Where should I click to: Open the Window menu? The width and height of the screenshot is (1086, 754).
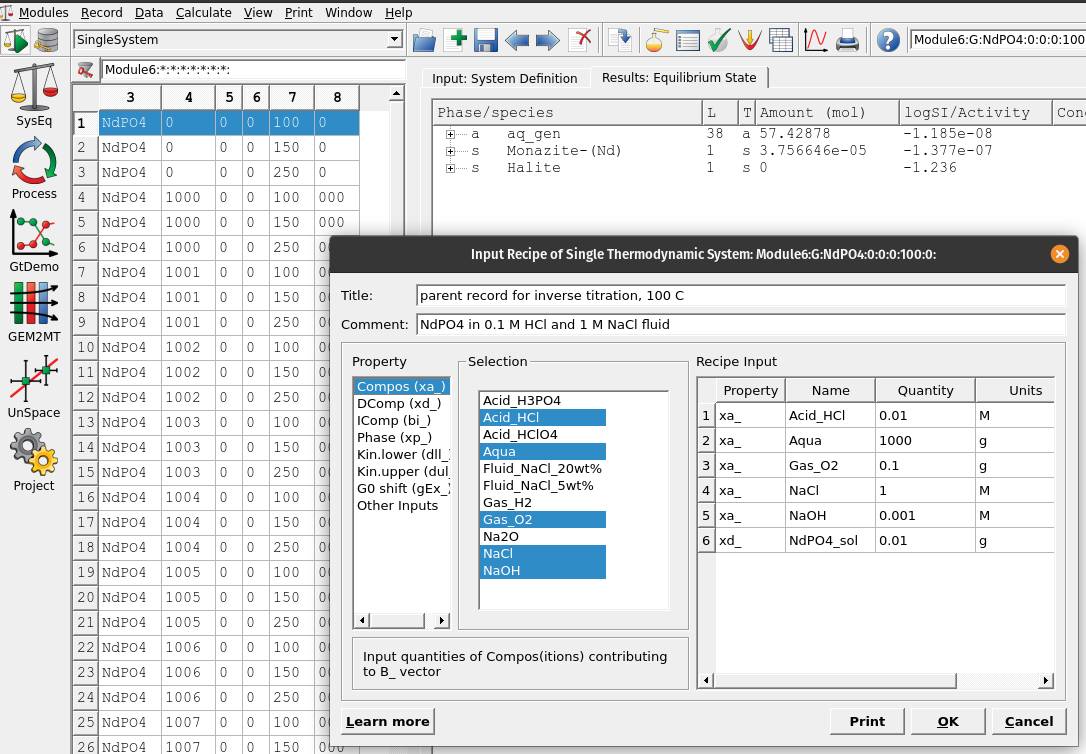348,12
